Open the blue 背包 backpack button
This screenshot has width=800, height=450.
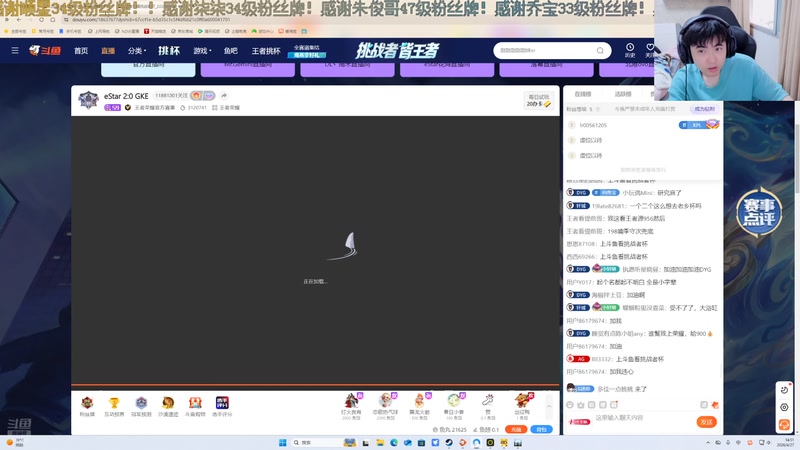point(541,430)
